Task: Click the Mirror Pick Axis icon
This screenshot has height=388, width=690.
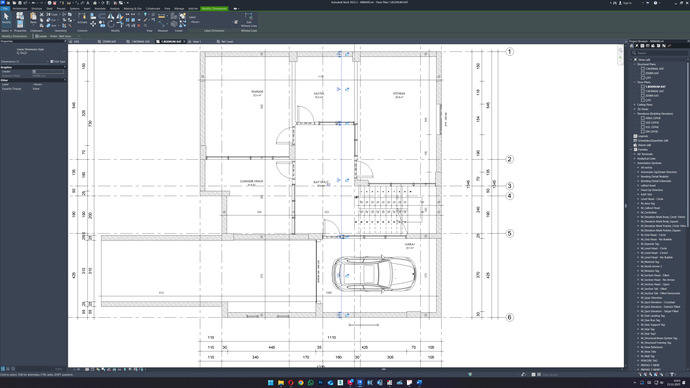Action: point(110,17)
